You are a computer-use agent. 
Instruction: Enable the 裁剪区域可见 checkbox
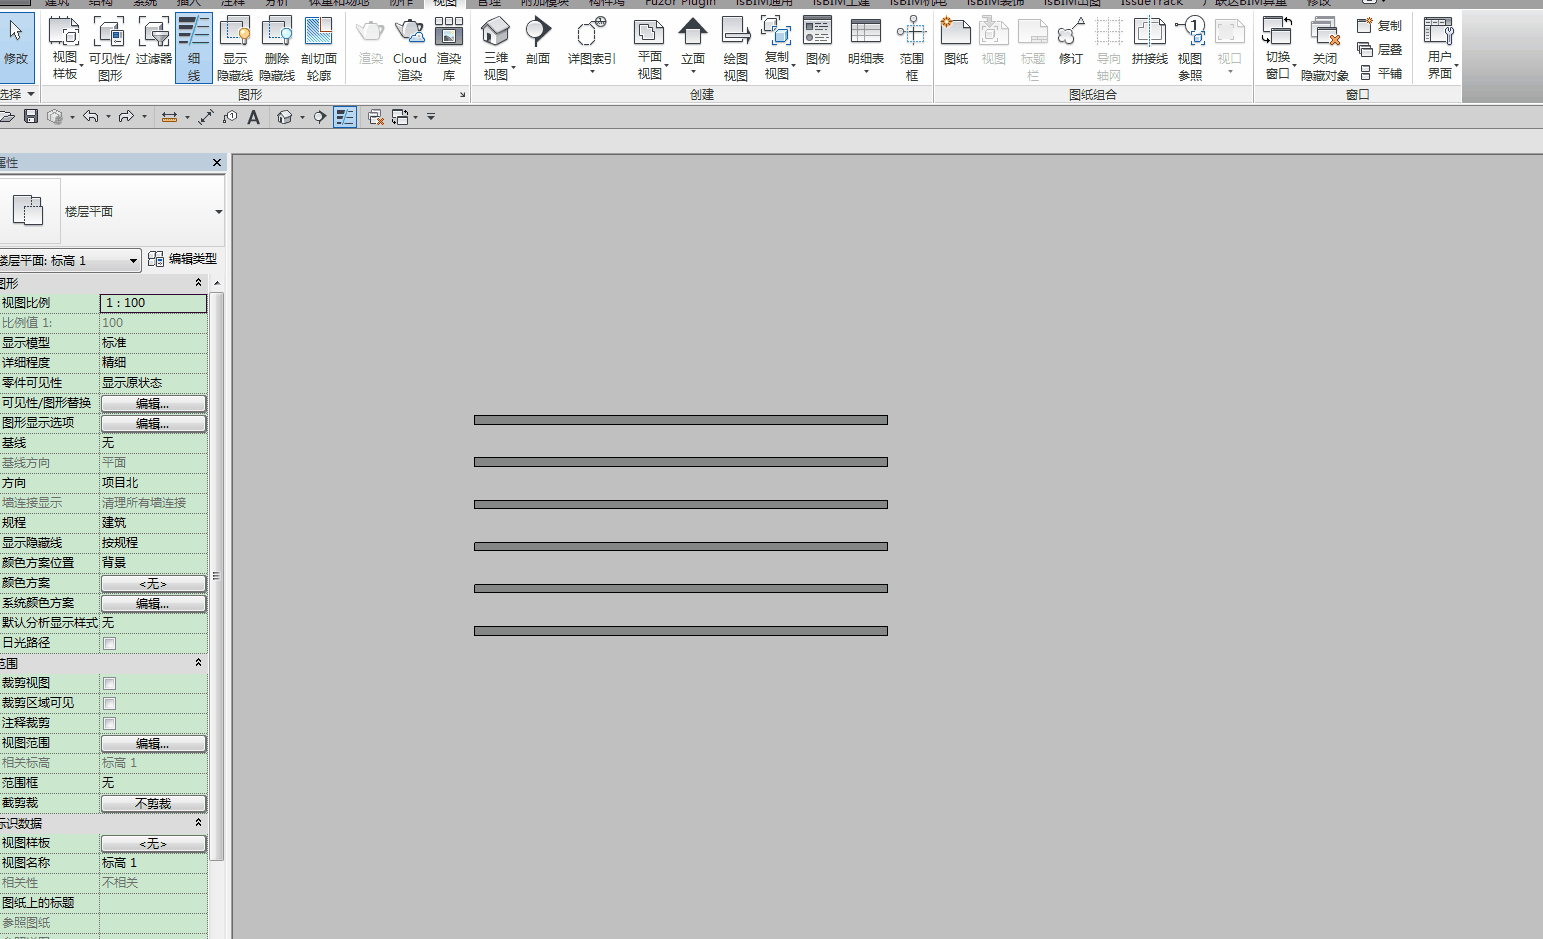[110, 703]
